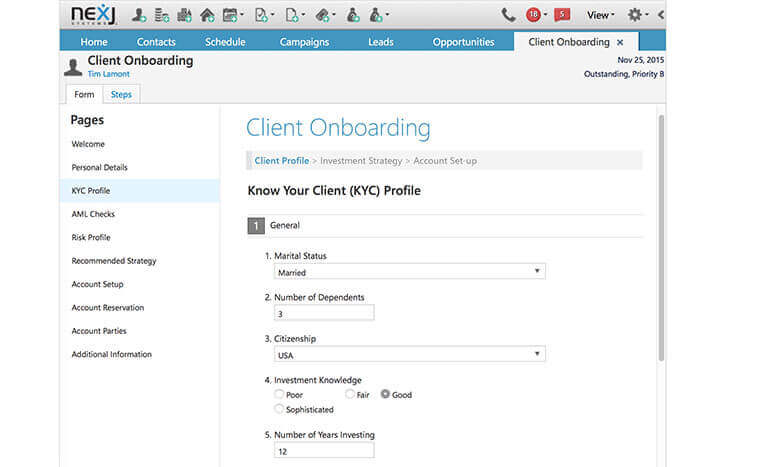Click the Number of Years Investing field
Screen dimensions: 780x467
tap(324, 450)
